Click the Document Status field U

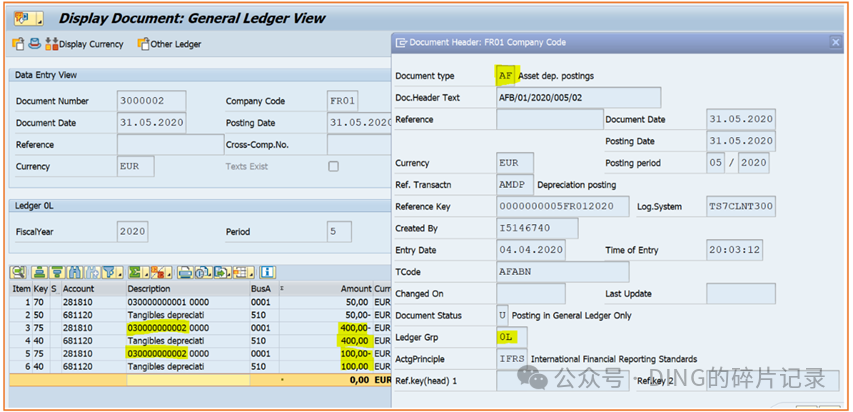(502, 315)
